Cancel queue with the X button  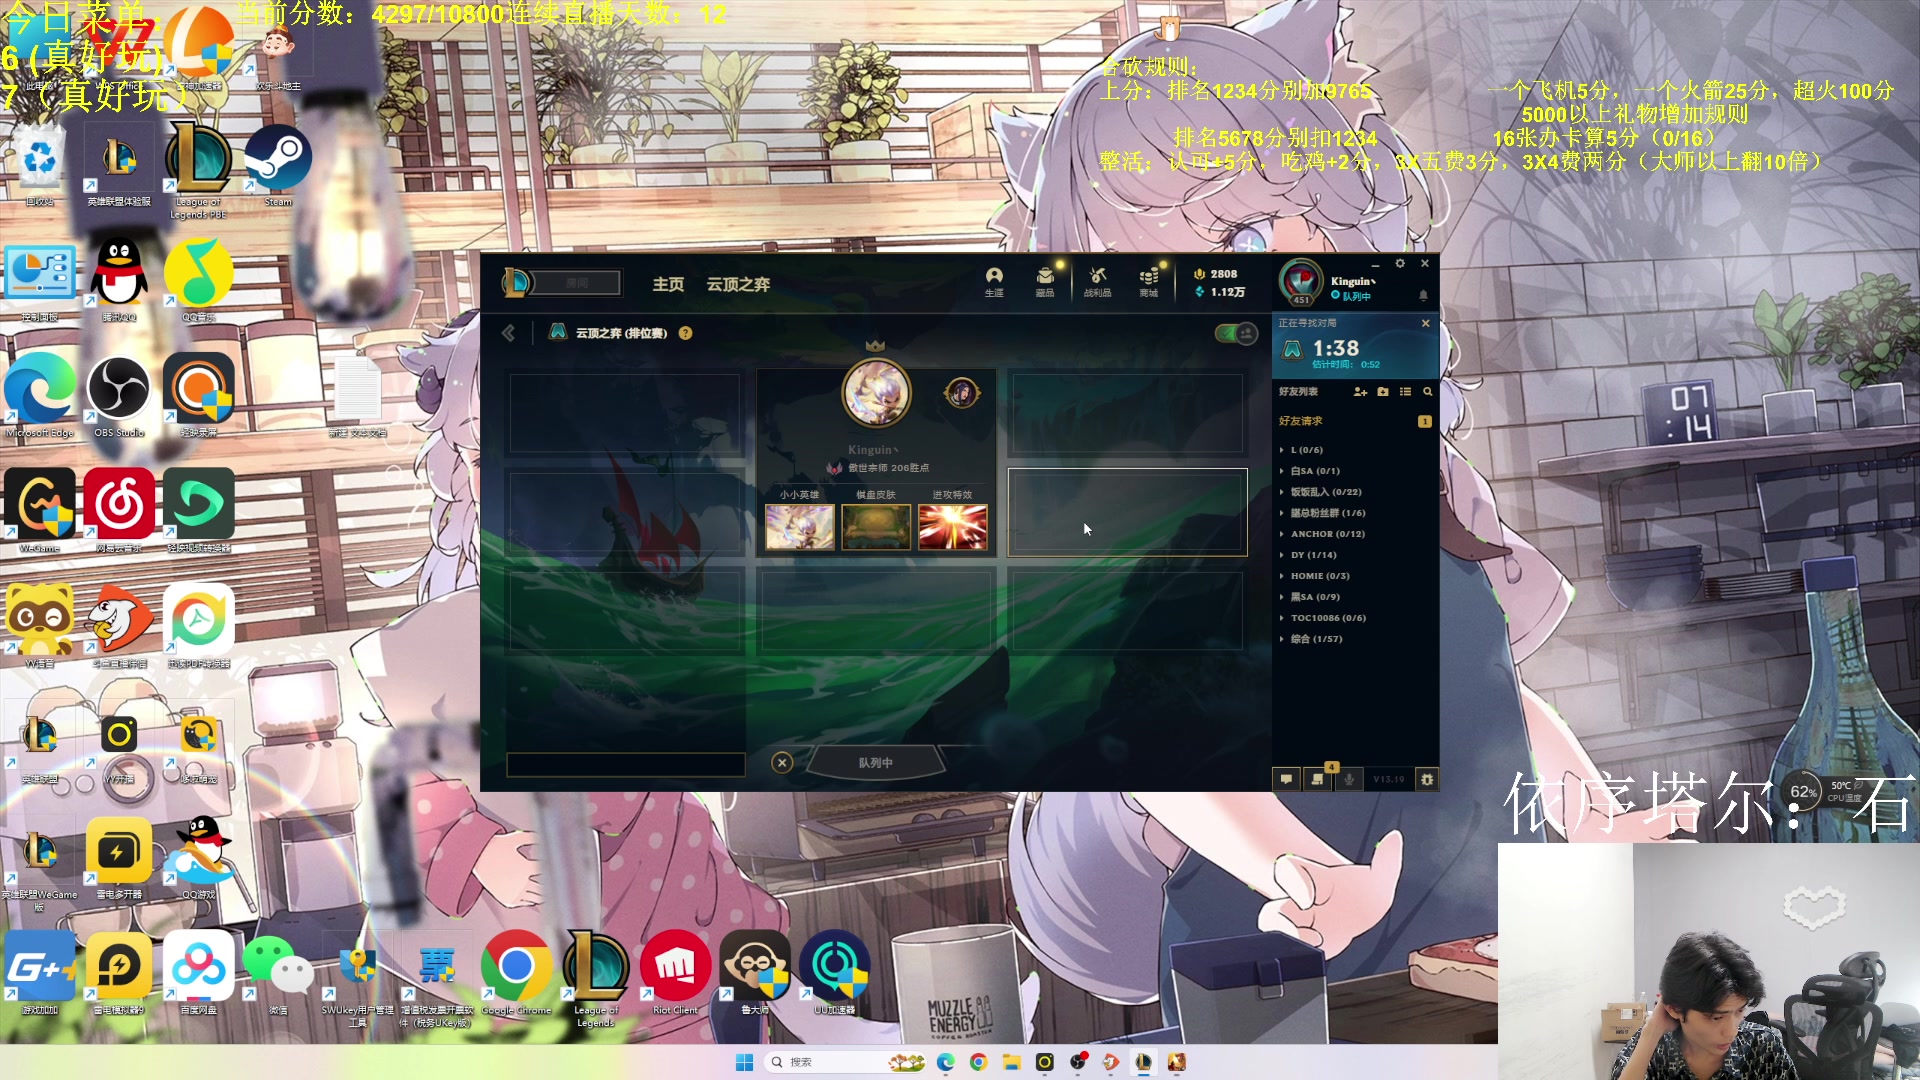click(782, 763)
